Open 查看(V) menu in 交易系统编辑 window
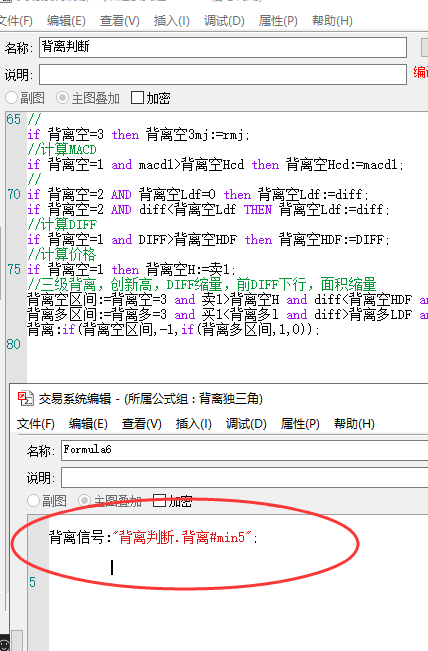This screenshot has height=651, width=428. click(142, 424)
